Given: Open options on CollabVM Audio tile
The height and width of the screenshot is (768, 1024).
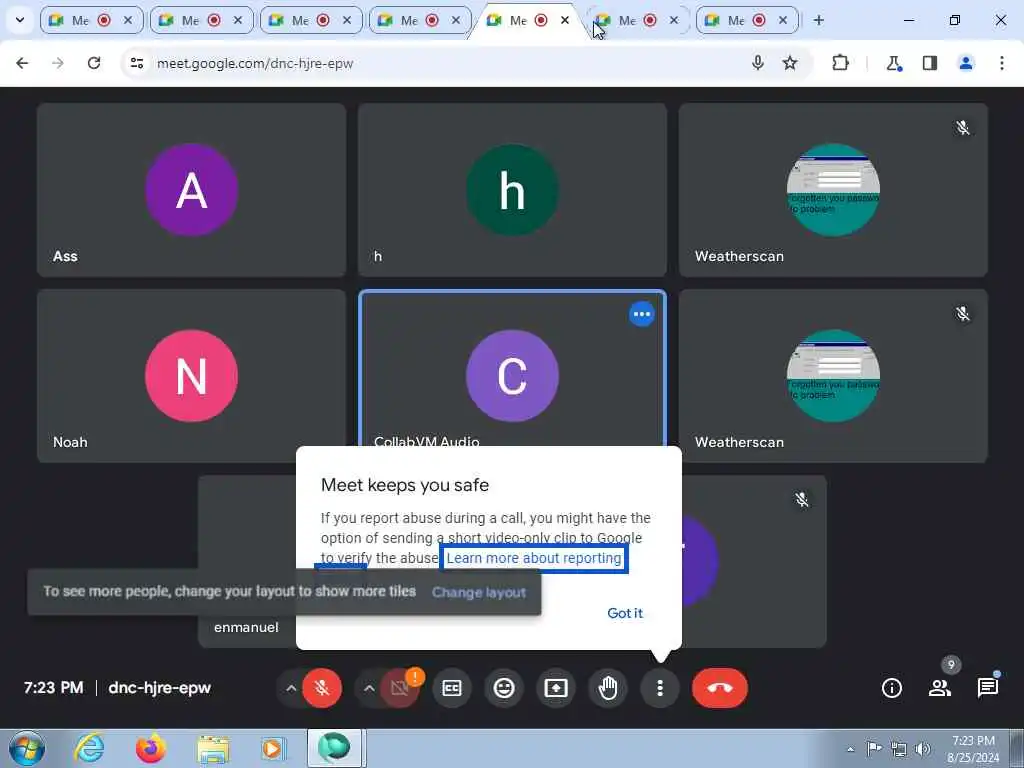Looking at the screenshot, I should [642, 314].
